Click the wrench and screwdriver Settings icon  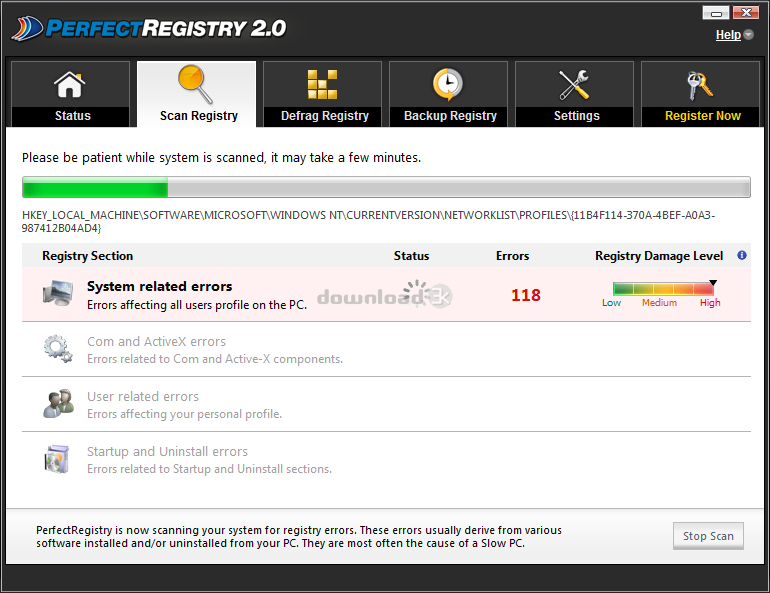pyautogui.click(x=575, y=84)
